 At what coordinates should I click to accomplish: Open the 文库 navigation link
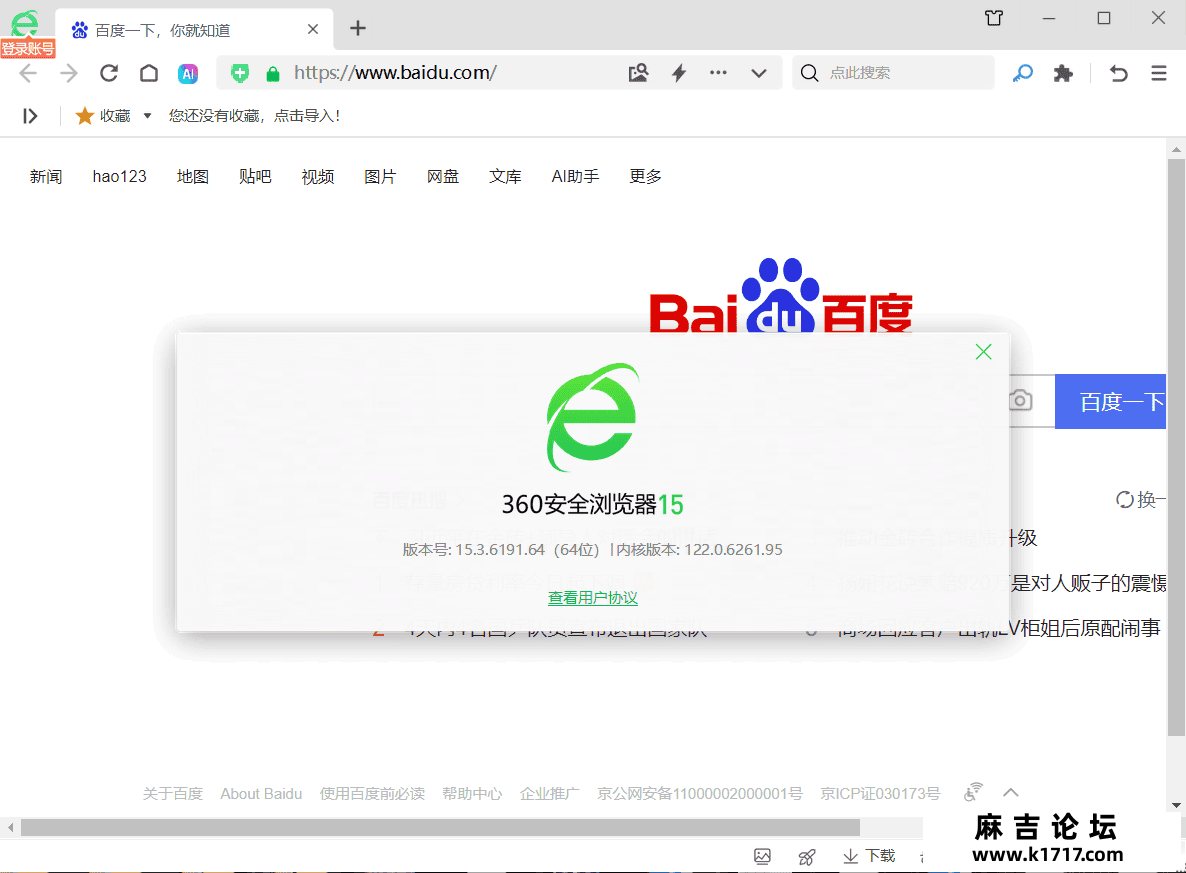coord(505,176)
